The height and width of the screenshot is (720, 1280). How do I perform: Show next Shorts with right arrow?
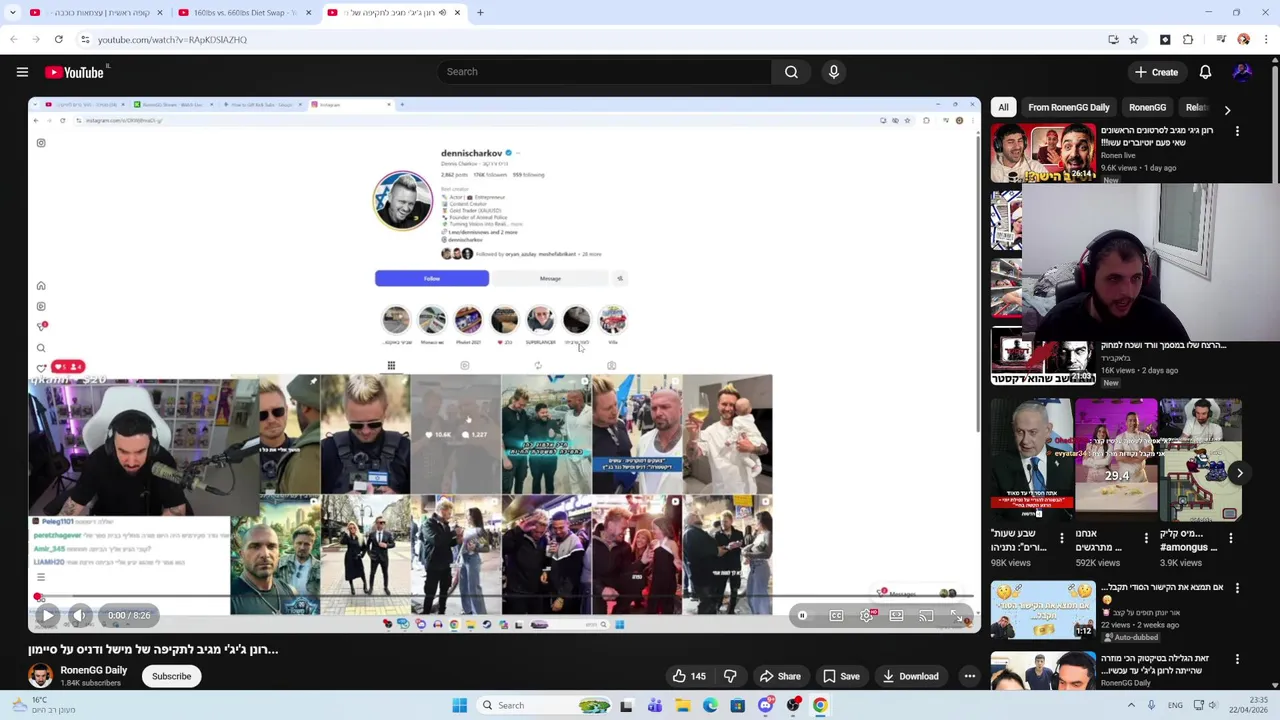(x=1239, y=473)
